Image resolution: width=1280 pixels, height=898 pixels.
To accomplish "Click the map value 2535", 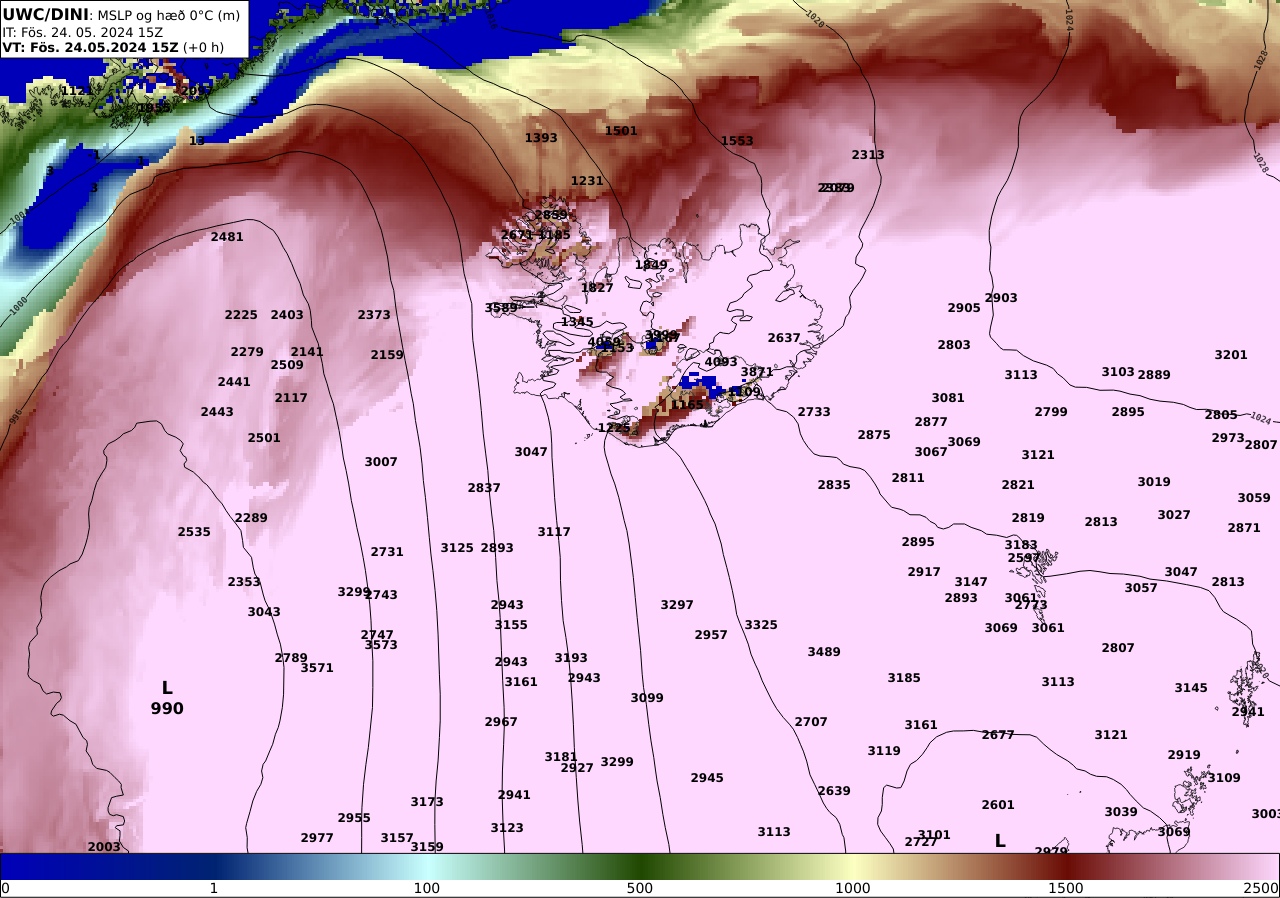I will click(194, 532).
